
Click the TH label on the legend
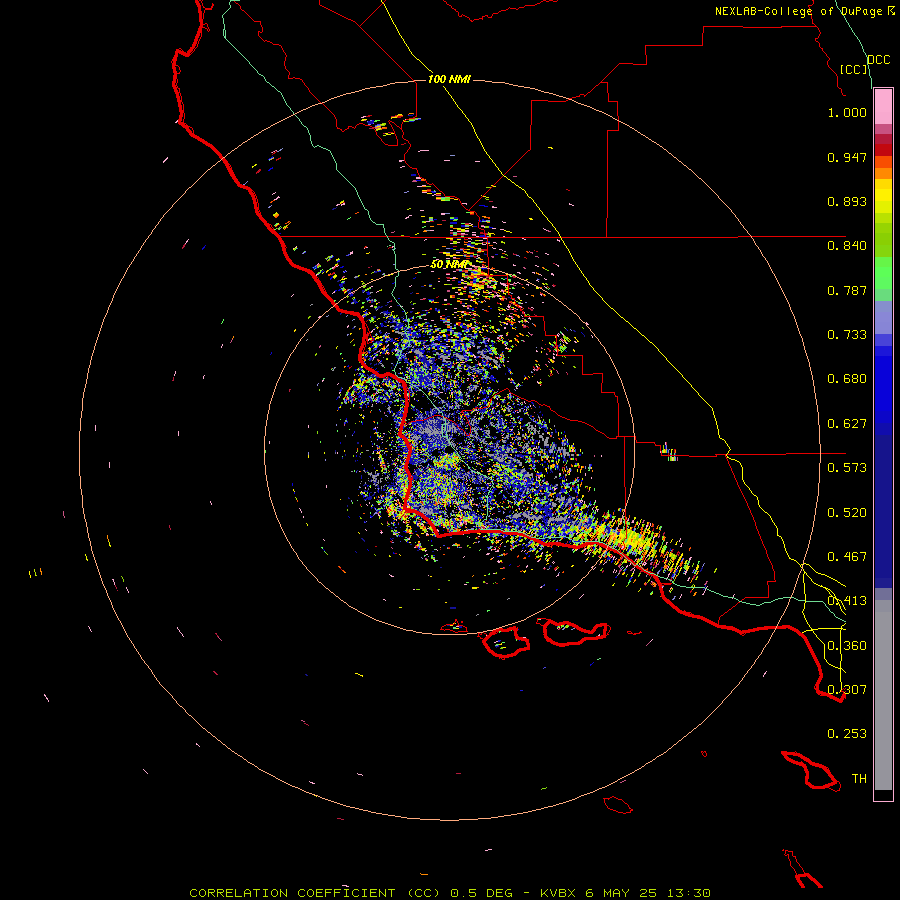click(859, 779)
